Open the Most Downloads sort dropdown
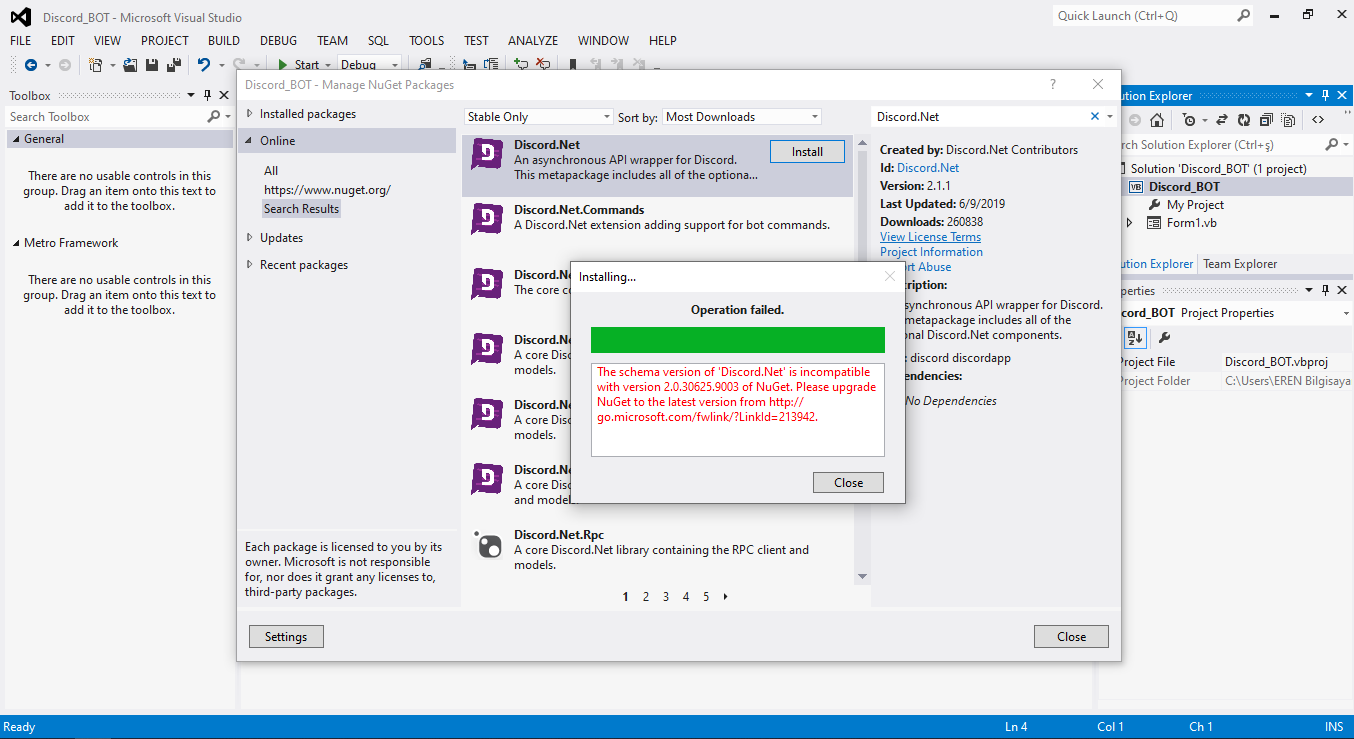 (742, 117)
